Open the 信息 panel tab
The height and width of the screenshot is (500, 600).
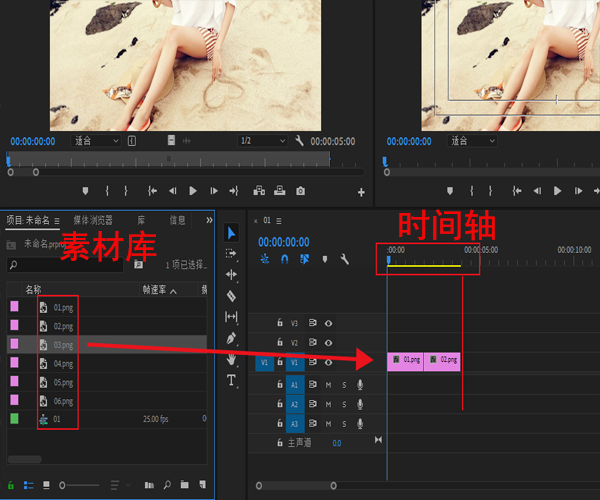(177, 220)
